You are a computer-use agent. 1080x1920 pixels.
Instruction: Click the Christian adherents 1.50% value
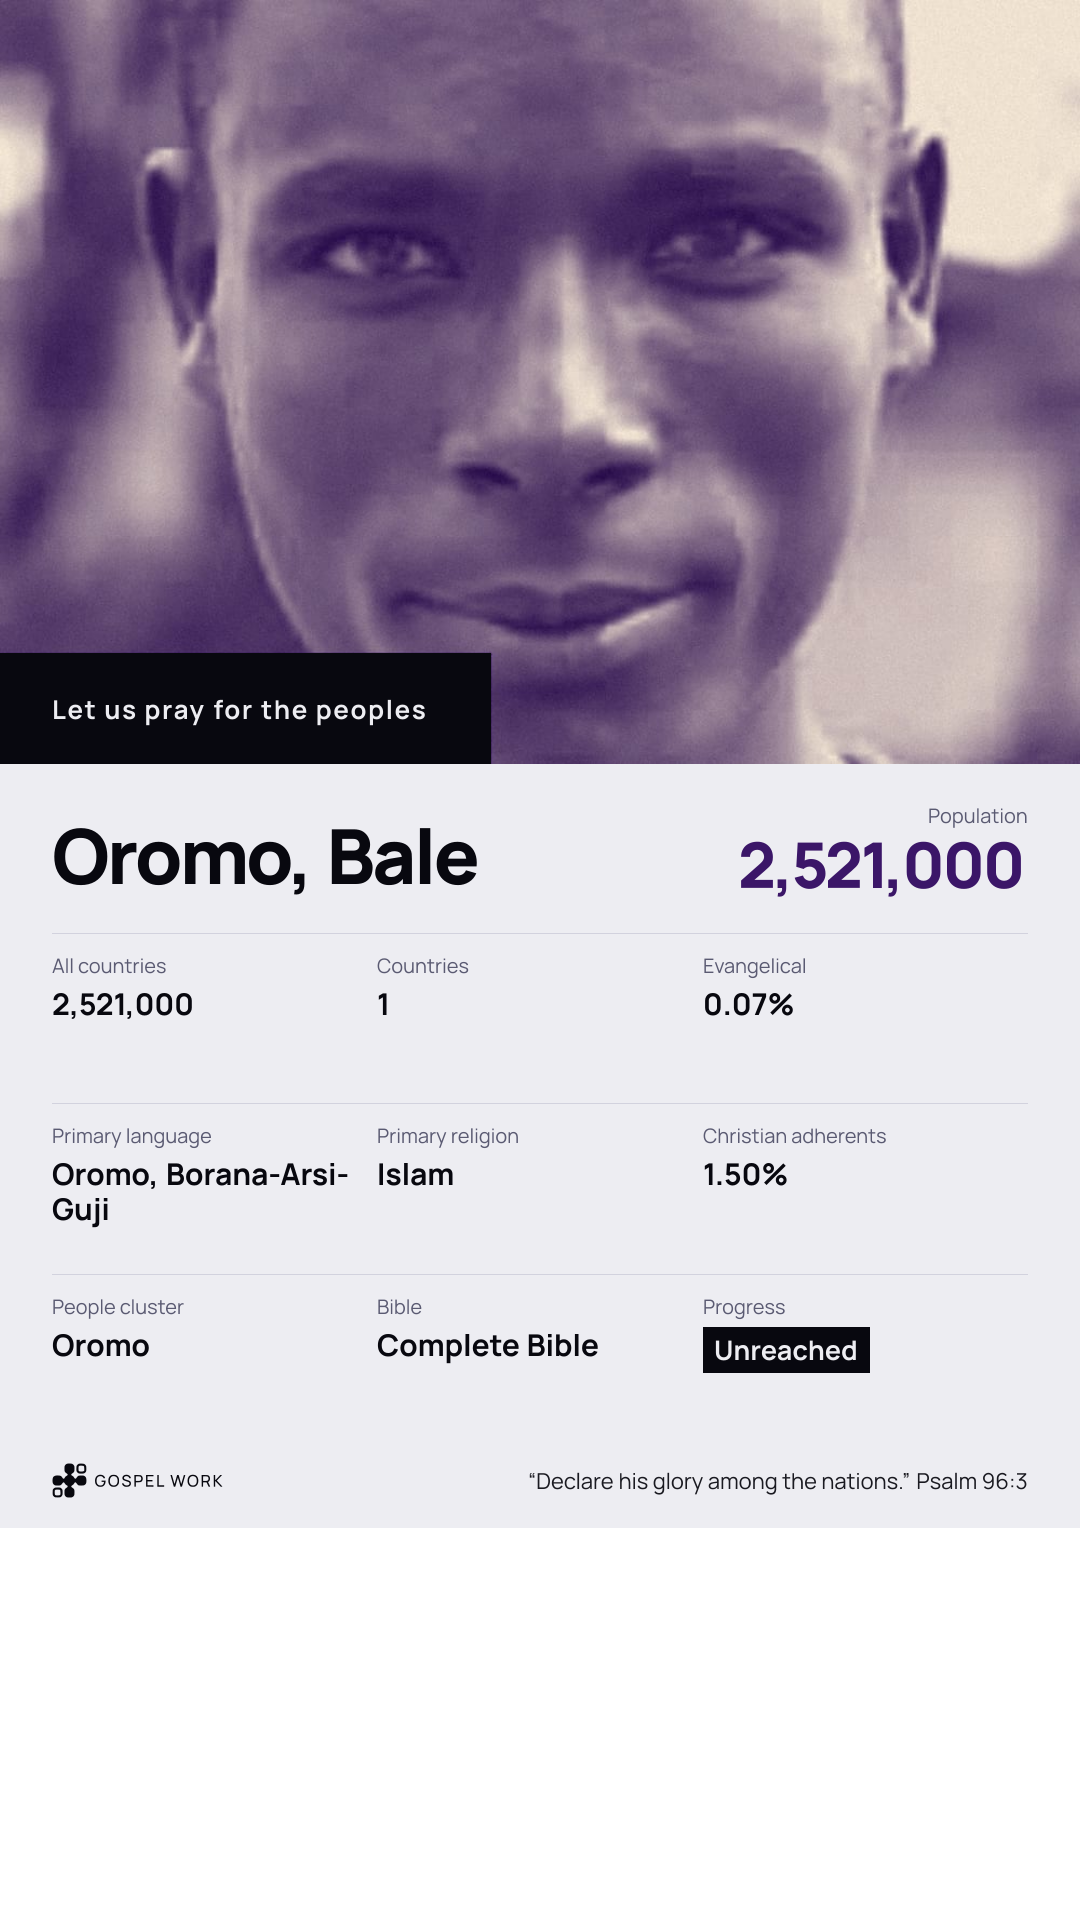tap(745, 1175)
